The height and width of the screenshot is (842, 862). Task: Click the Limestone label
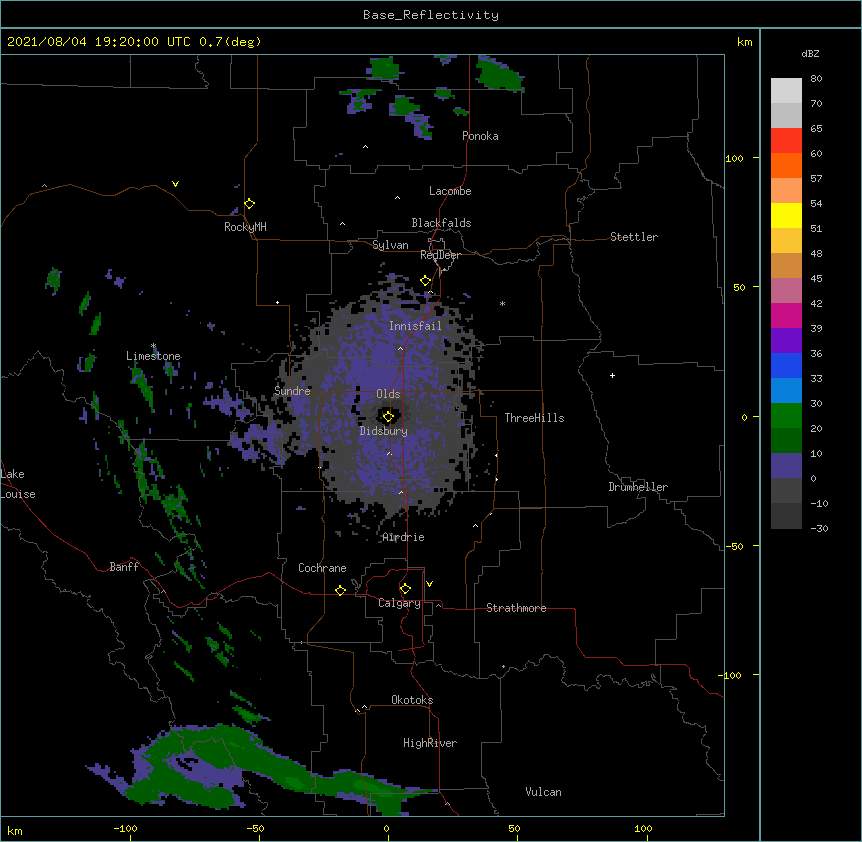153,356
